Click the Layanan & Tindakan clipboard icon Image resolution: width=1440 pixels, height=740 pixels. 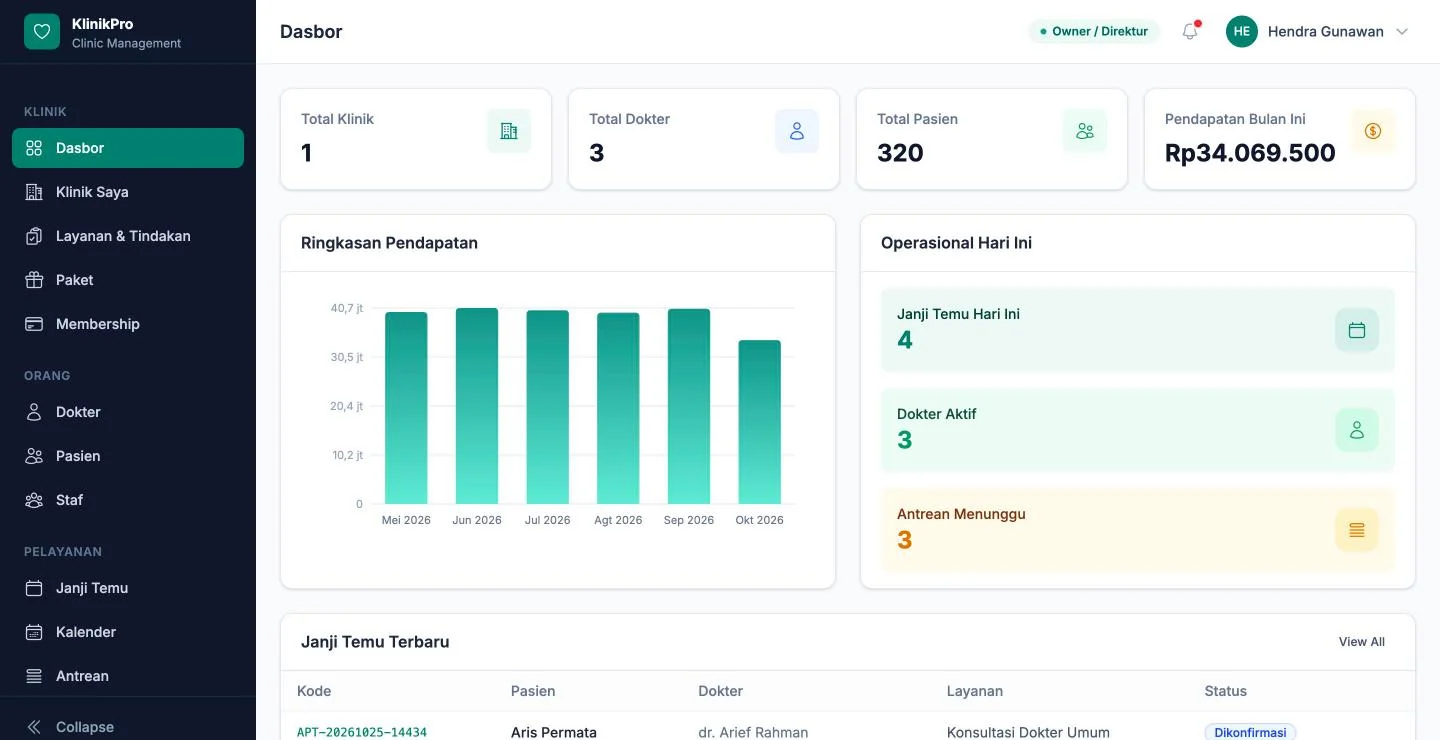coord(34,236)
